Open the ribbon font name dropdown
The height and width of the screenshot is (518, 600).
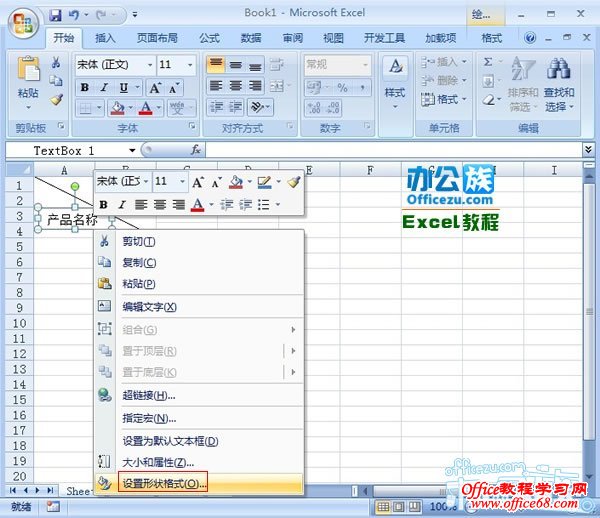150,65
